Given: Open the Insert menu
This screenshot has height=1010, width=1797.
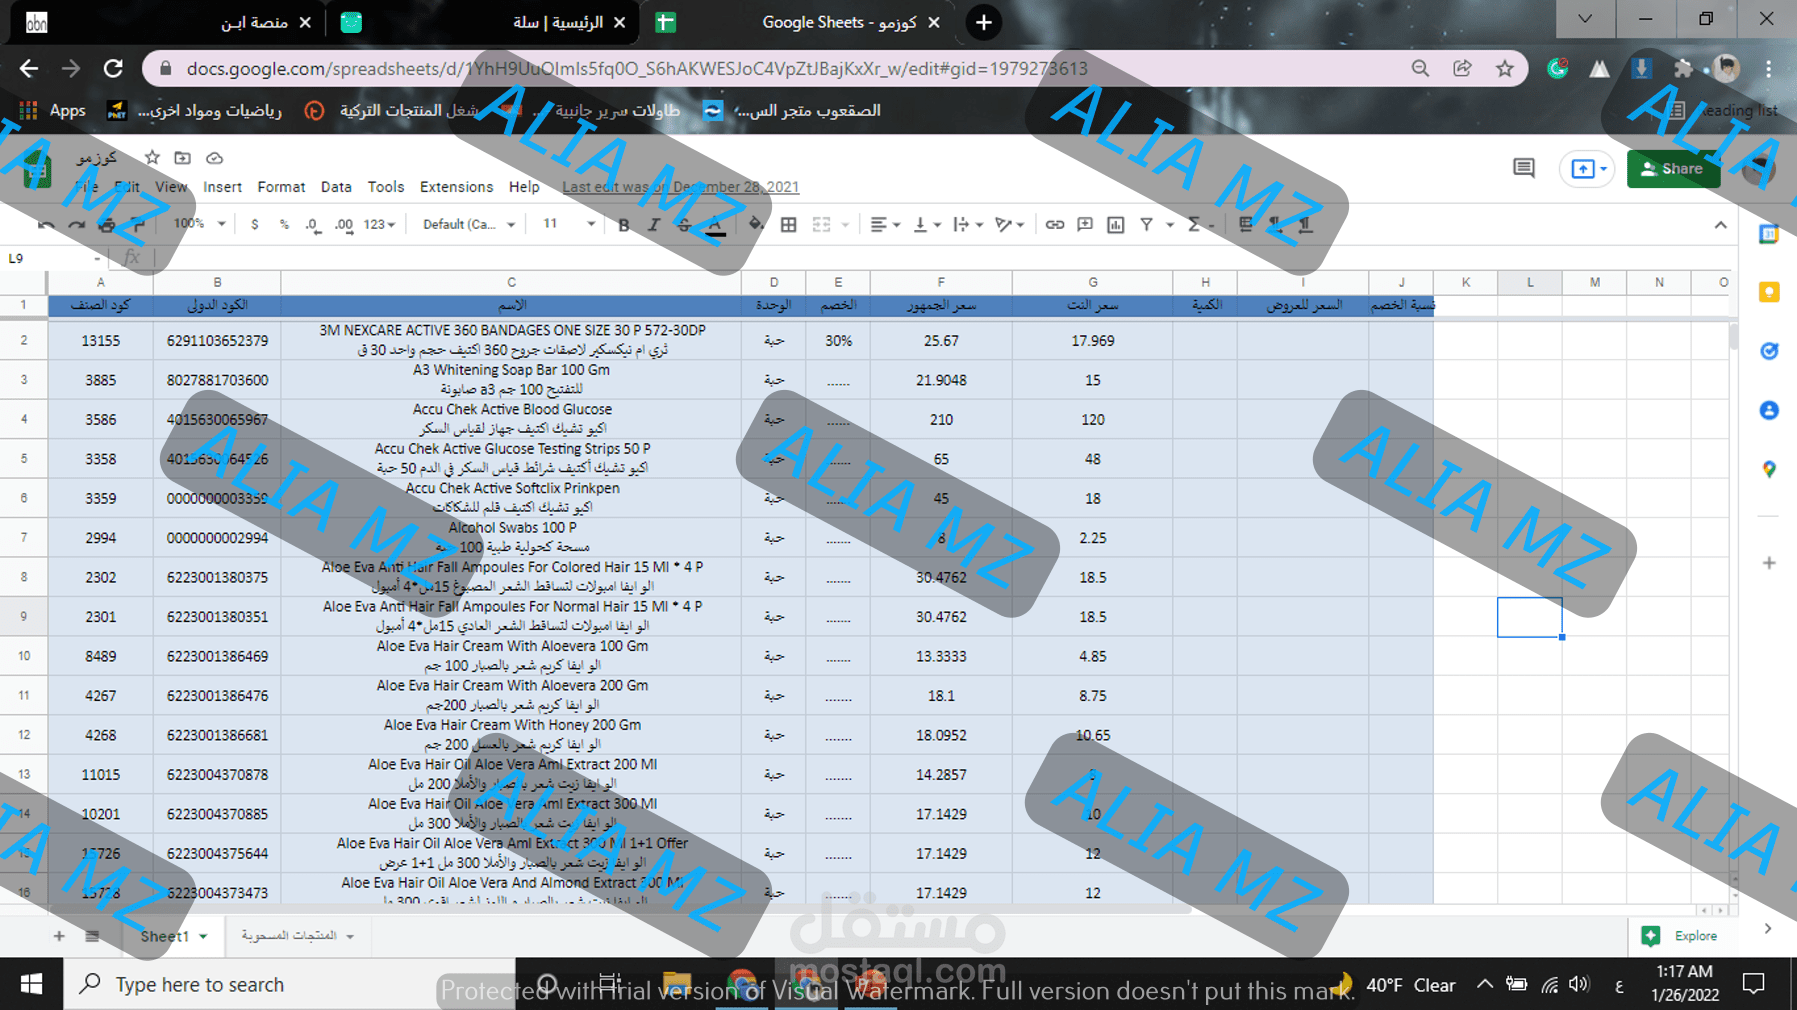Looking at the screenshot, I should [222, 187].
